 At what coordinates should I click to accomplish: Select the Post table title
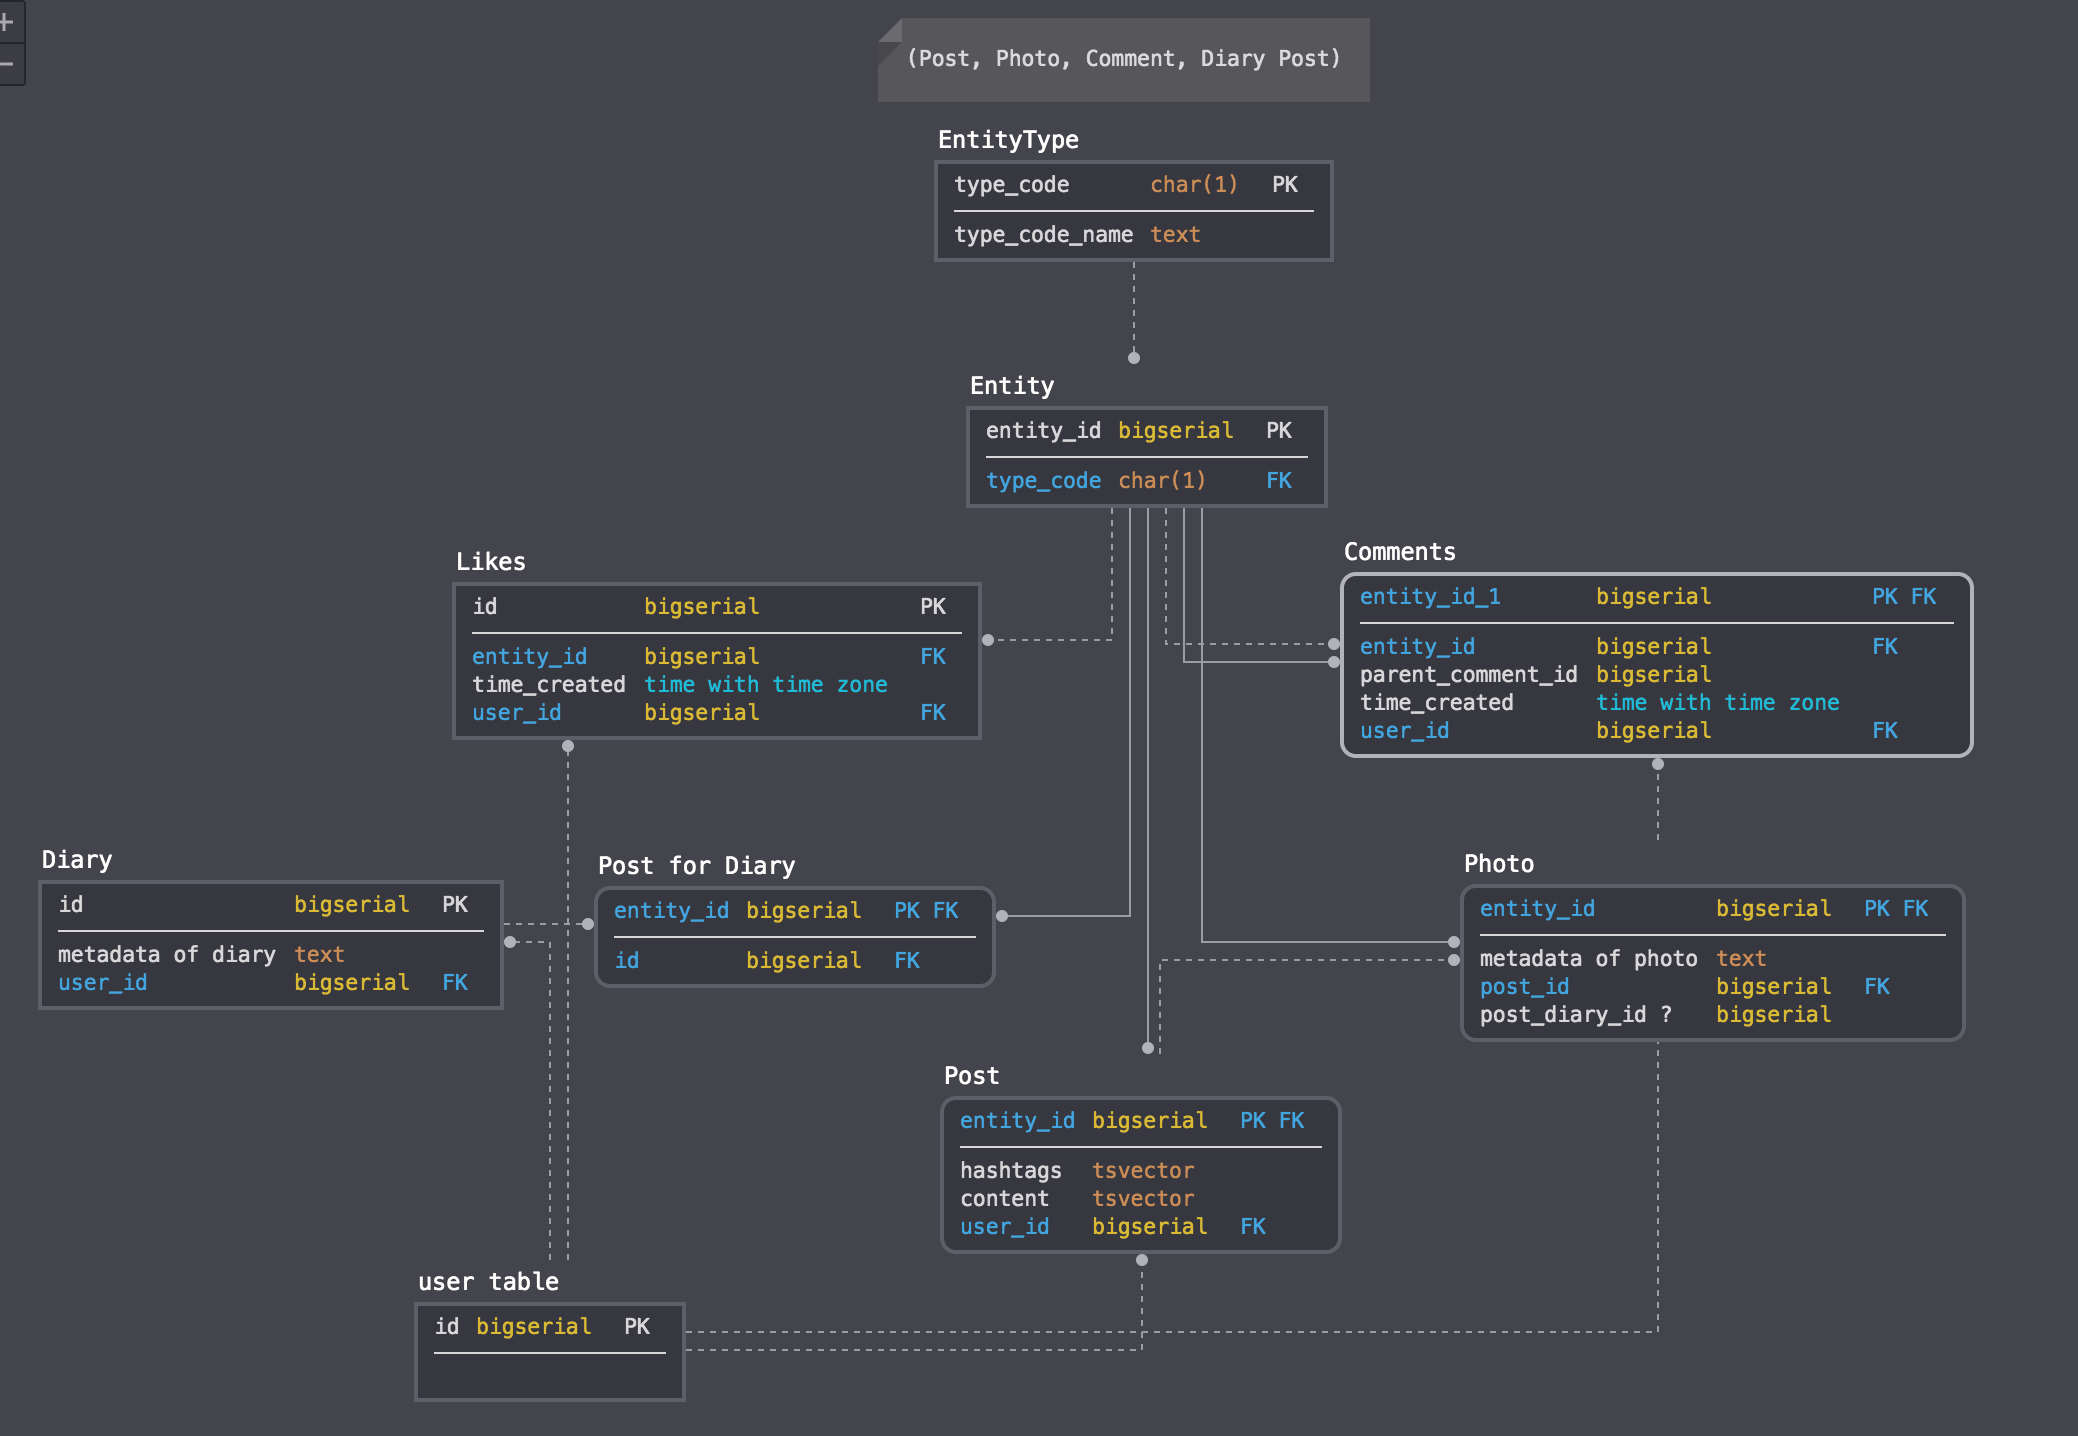(x=971, y=1076)
